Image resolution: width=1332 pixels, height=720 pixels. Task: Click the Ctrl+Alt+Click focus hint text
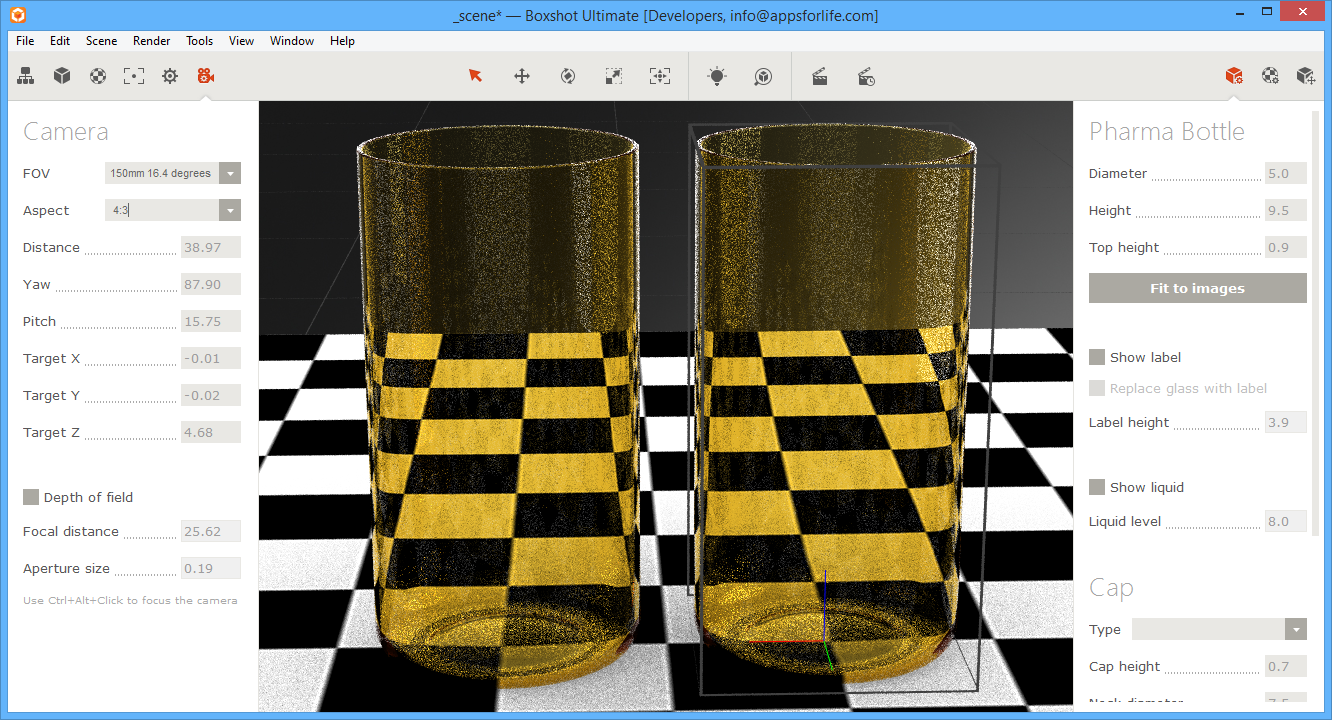pos(130,601)
